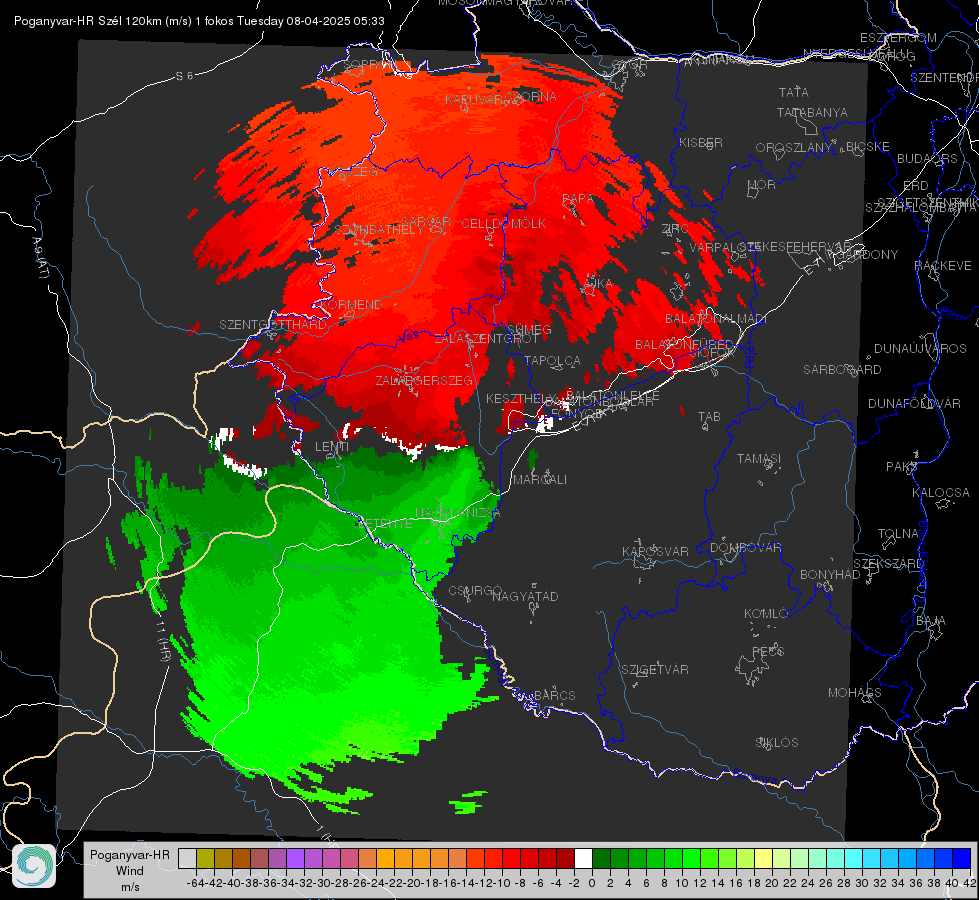
Task: Pick the purple swatch between -34 and -32
Action: [295, 858]
